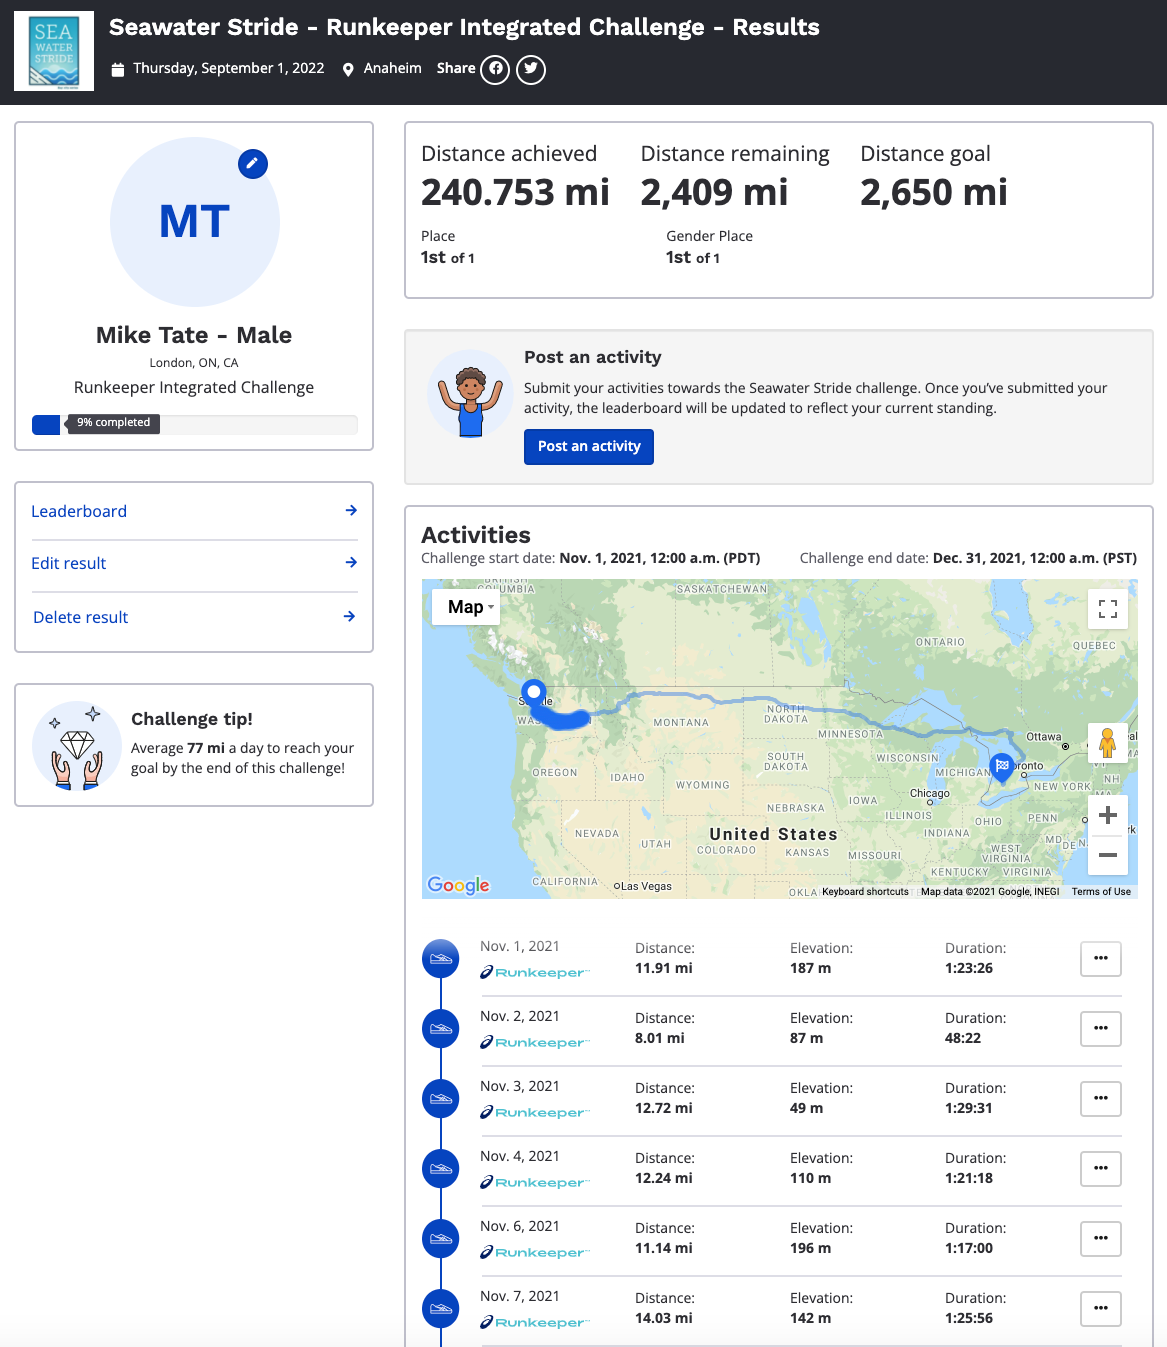Zoom in on the map
Screen dimensions: 1167x1347
coord(1107,816)
